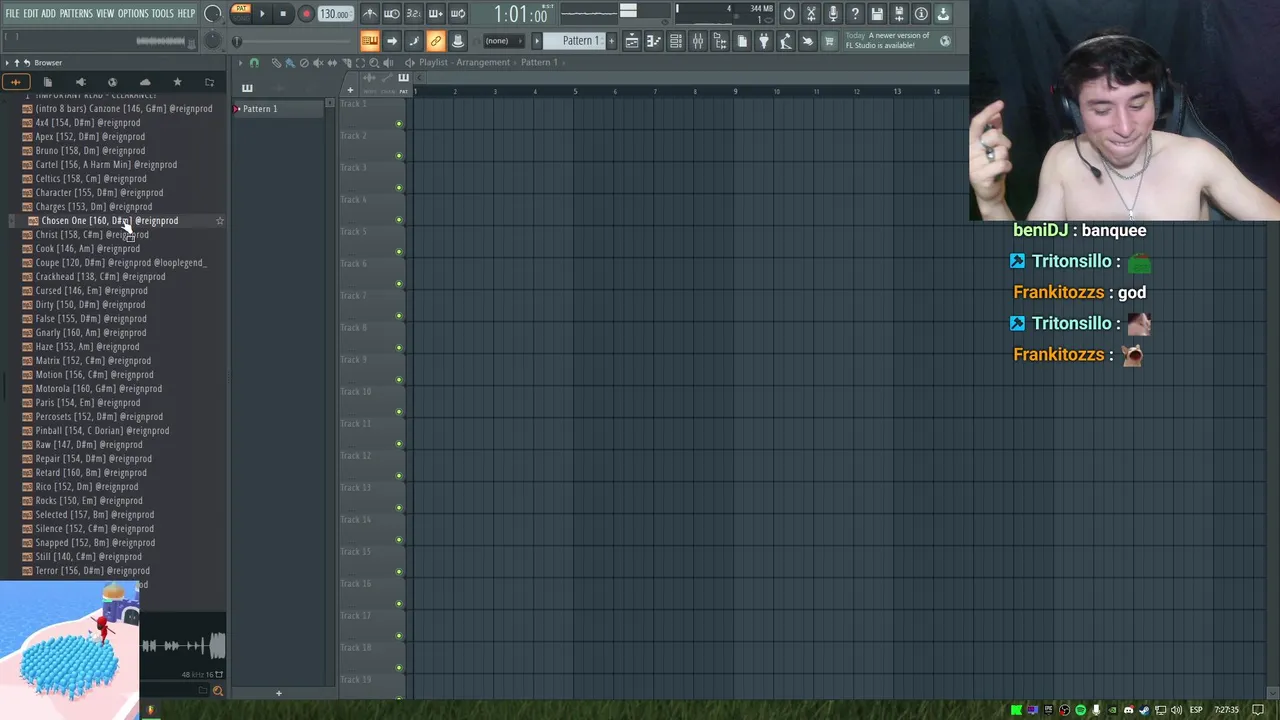Select the Cartel [156, A Harm Min] sample
The width and height of the screenshot is (1280, 720).
(x=106, y=165)
